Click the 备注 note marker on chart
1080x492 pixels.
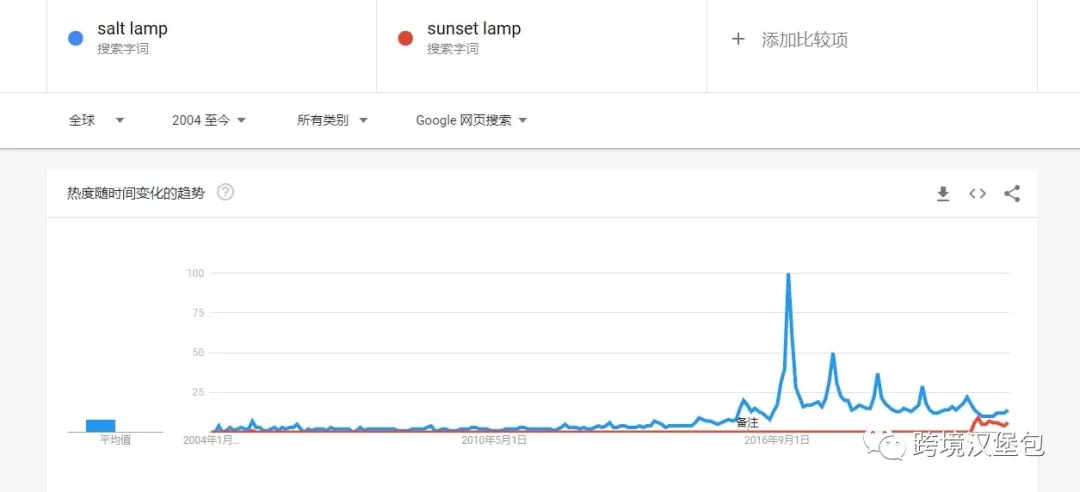coord(747,423)
